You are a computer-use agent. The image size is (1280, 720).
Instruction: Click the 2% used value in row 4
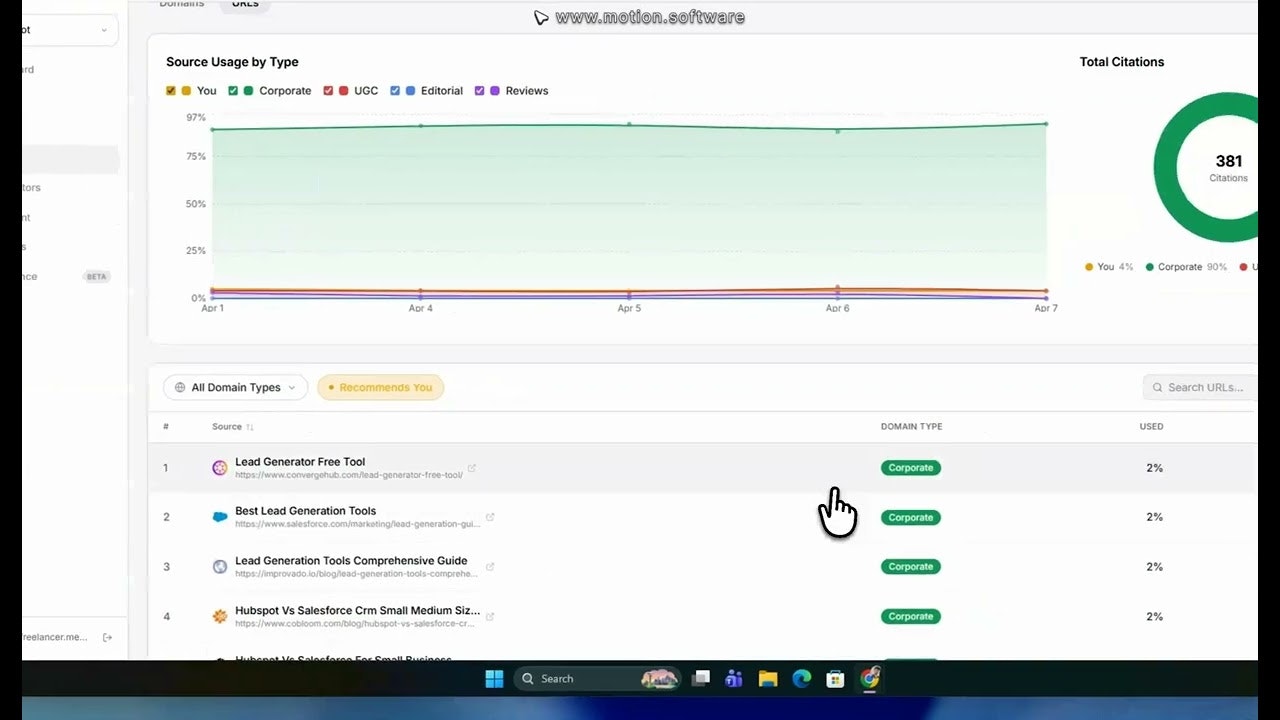(x=1154, y=616)
